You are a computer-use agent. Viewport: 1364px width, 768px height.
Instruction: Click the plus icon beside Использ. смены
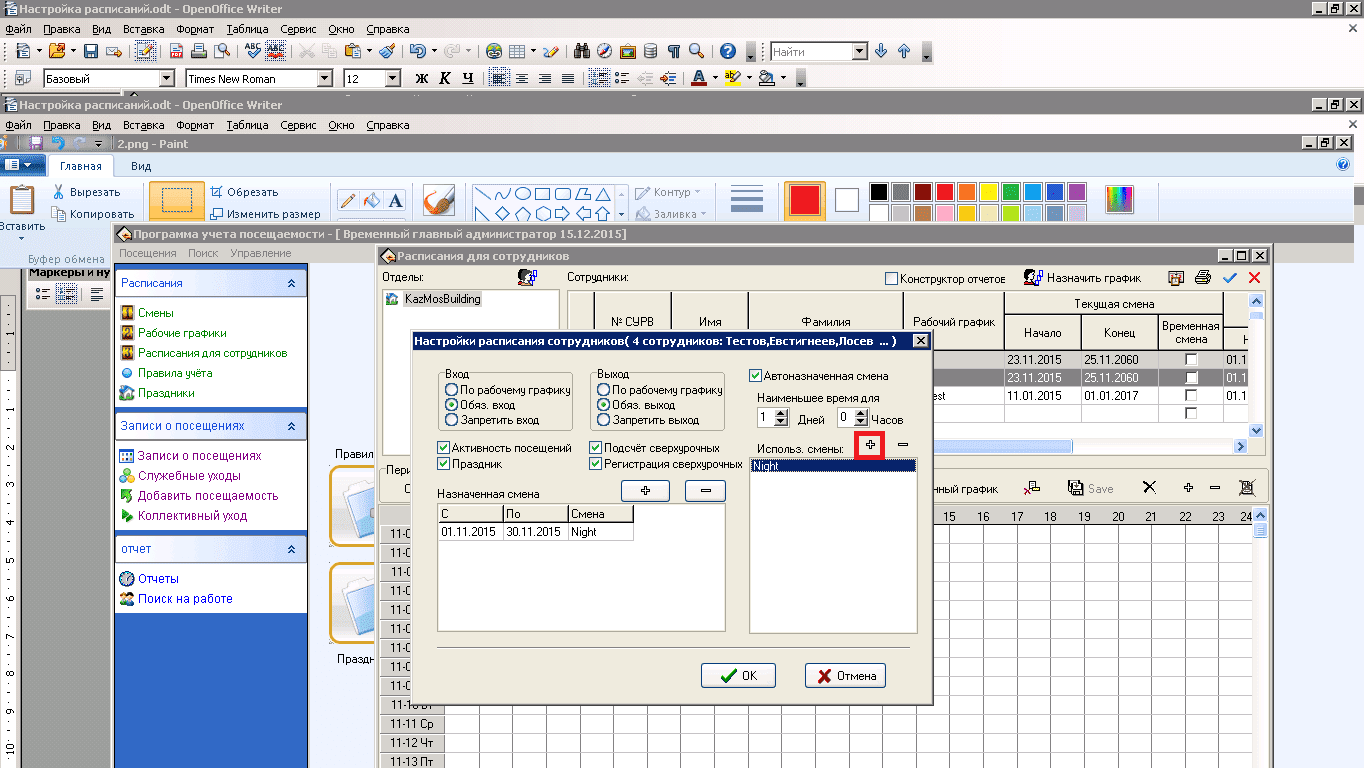click(870, 445)
